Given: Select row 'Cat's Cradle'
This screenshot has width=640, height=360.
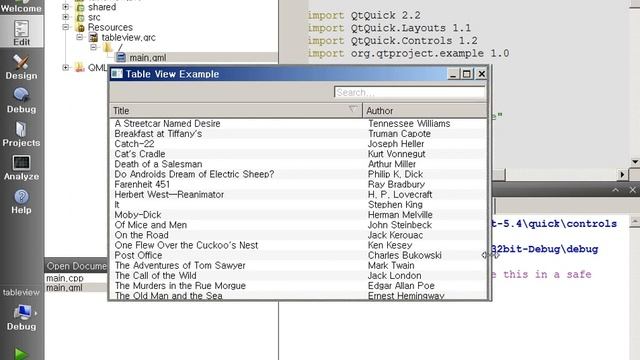Looking at the screenshot, I should point(298,154).
